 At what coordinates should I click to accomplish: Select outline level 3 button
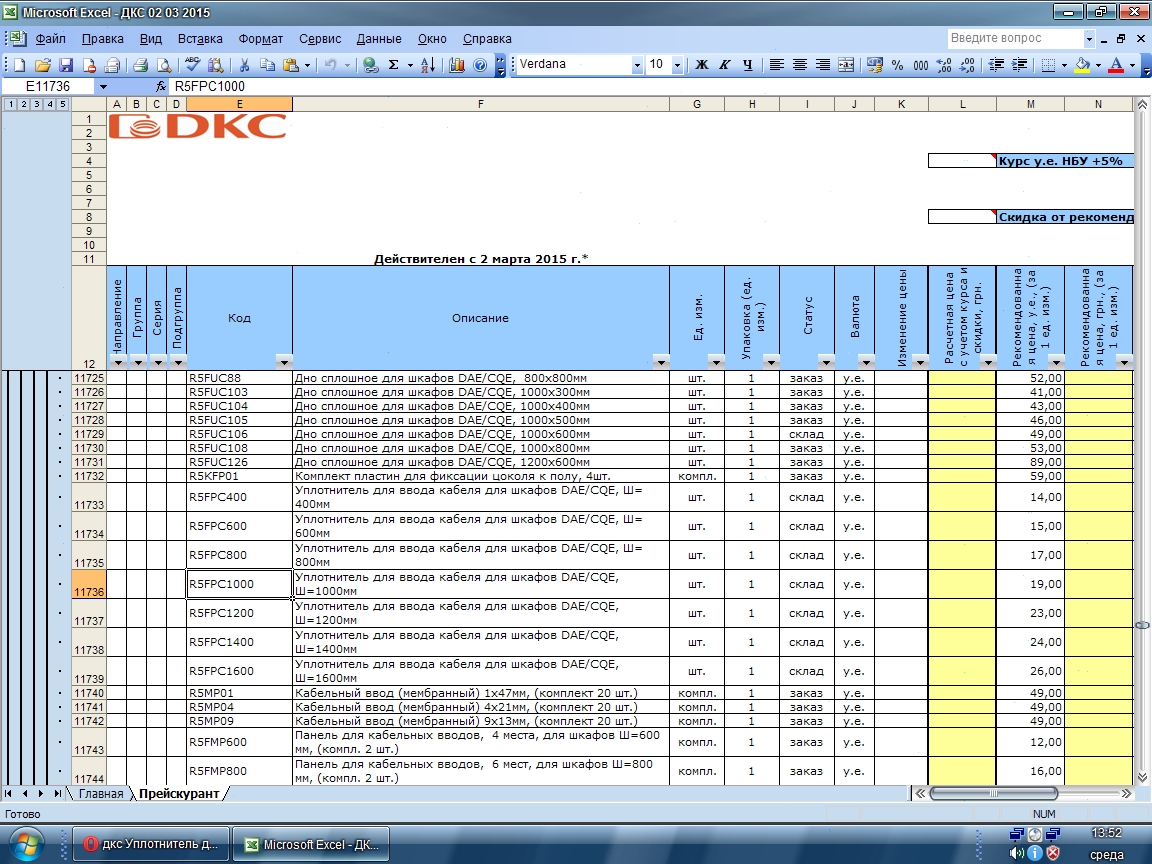[37, 104]
